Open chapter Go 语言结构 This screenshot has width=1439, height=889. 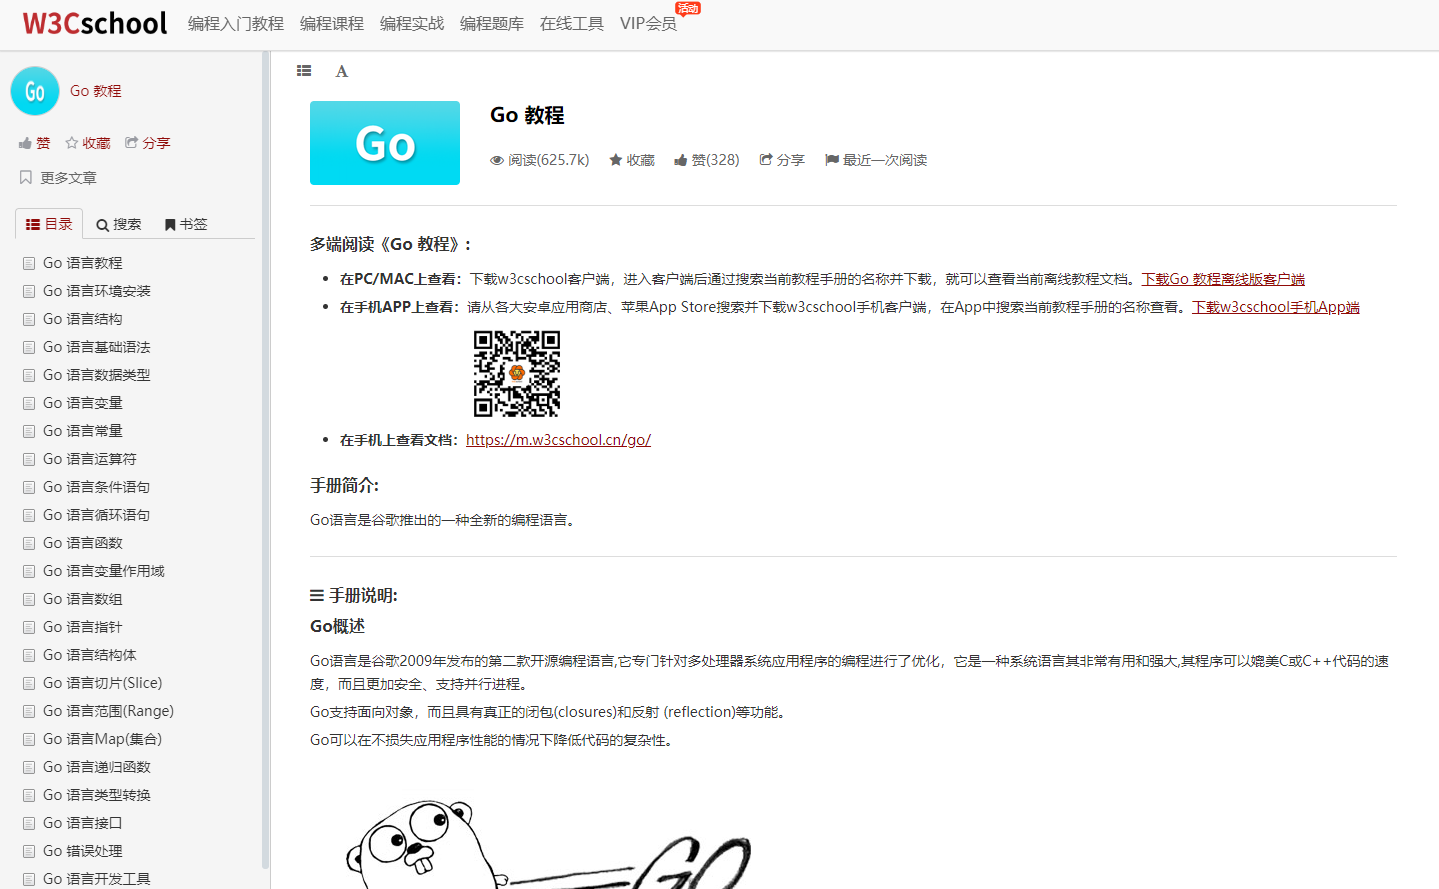click(x=83, y=319)
